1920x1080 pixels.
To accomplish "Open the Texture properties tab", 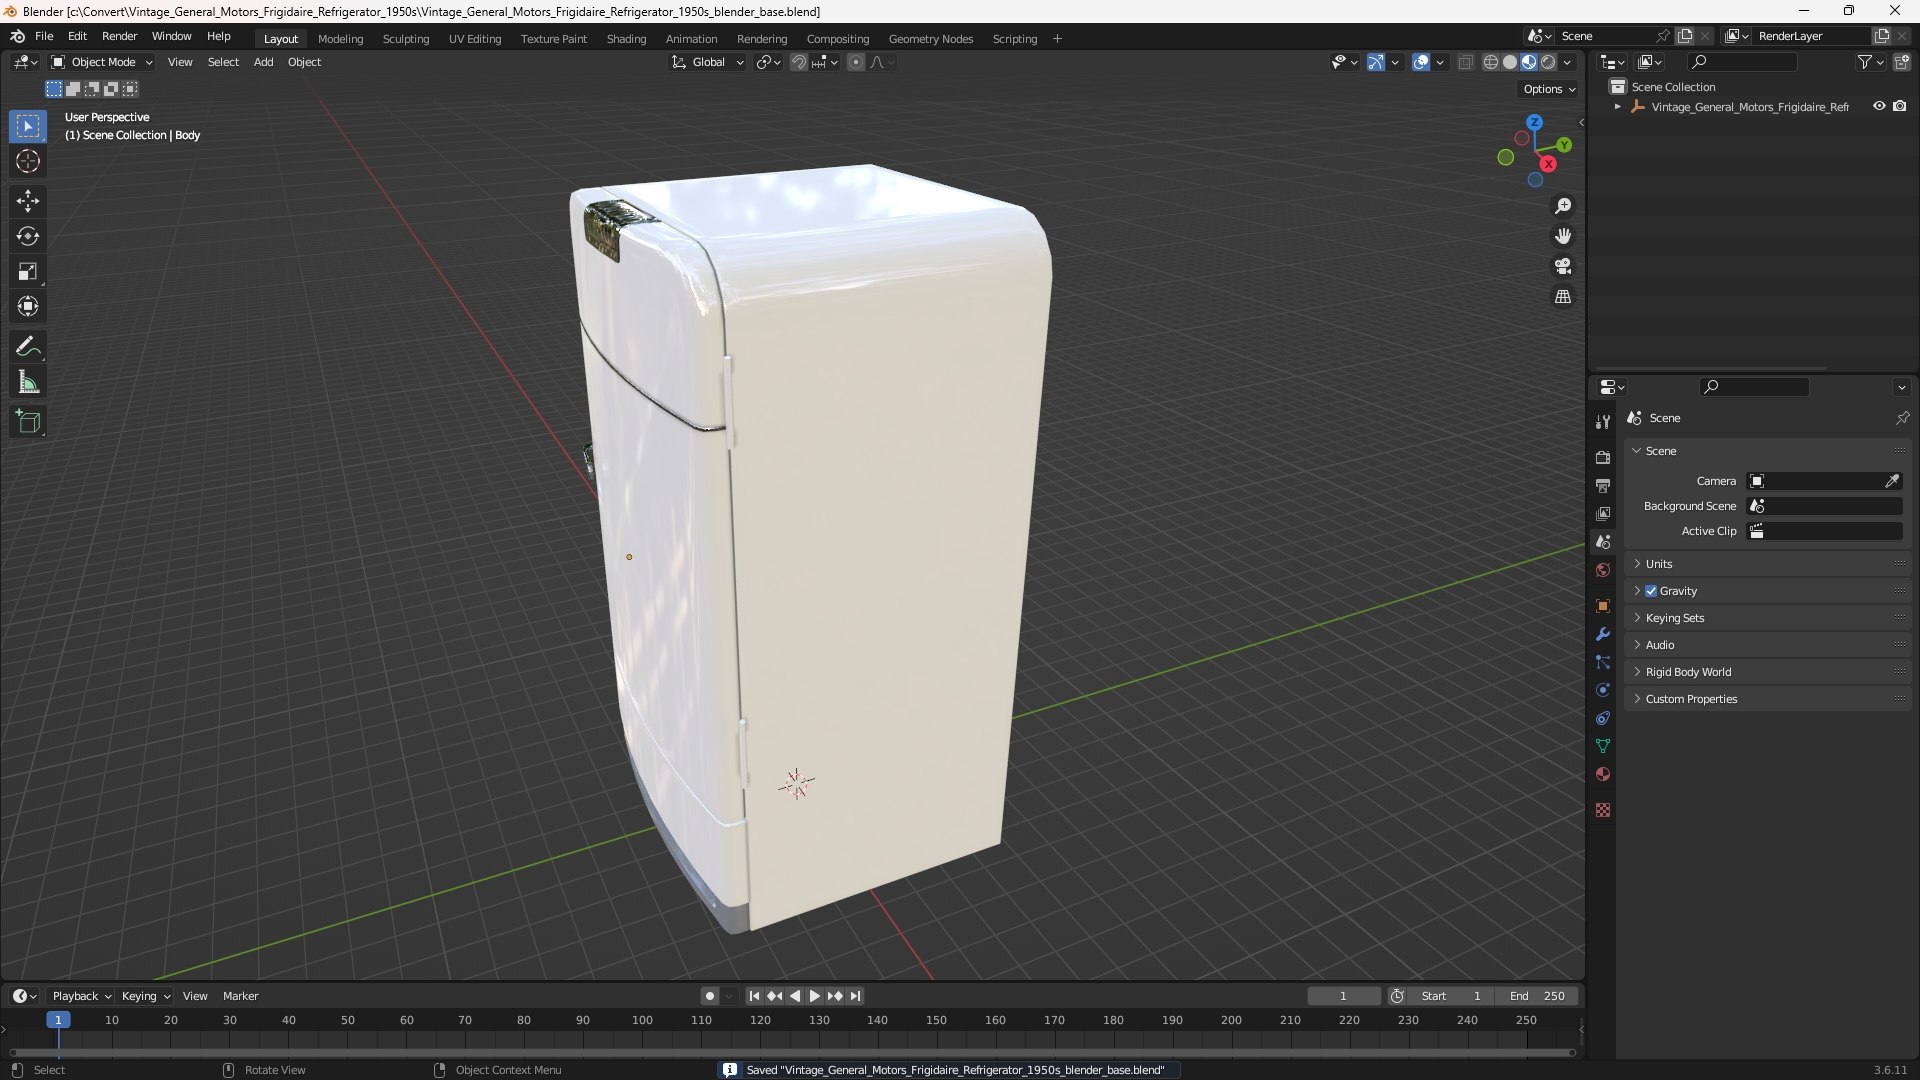I will [x=1603, y=810].
